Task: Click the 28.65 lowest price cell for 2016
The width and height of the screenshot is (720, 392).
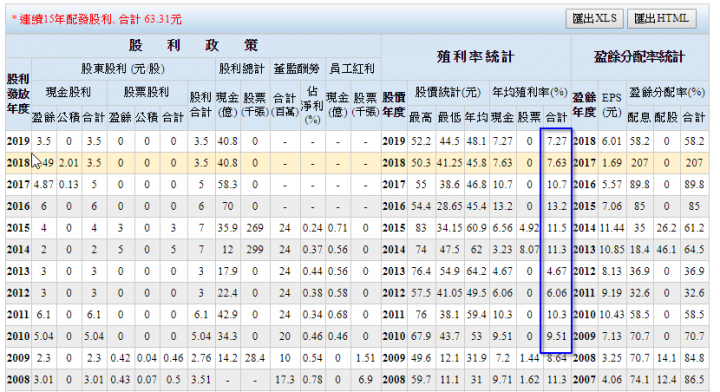Action: point(449,206)
